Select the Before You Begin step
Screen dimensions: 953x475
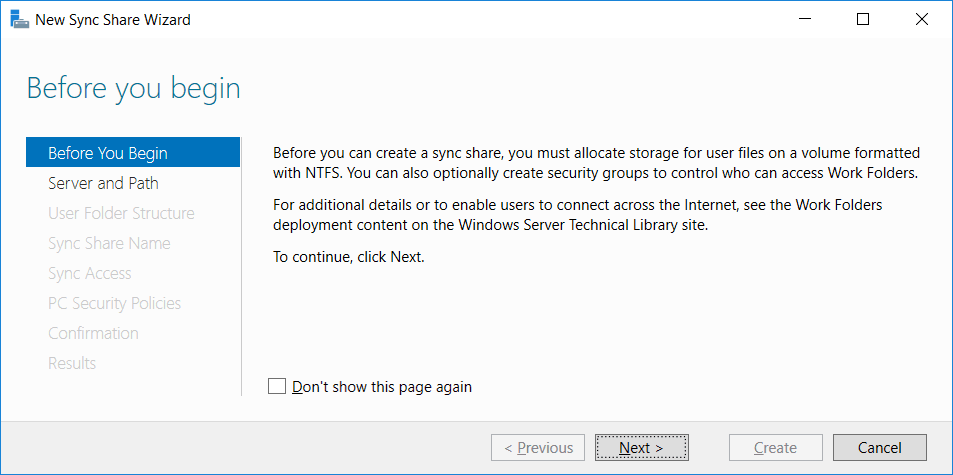(x=133, y=152)
